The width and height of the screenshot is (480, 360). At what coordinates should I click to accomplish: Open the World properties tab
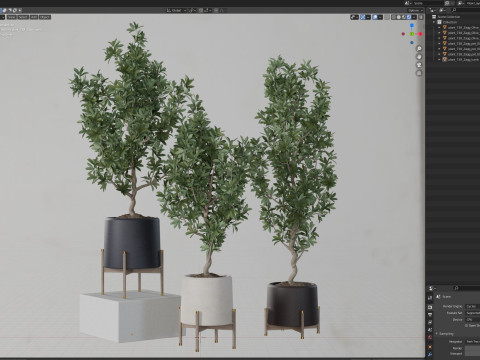(430, 338)
